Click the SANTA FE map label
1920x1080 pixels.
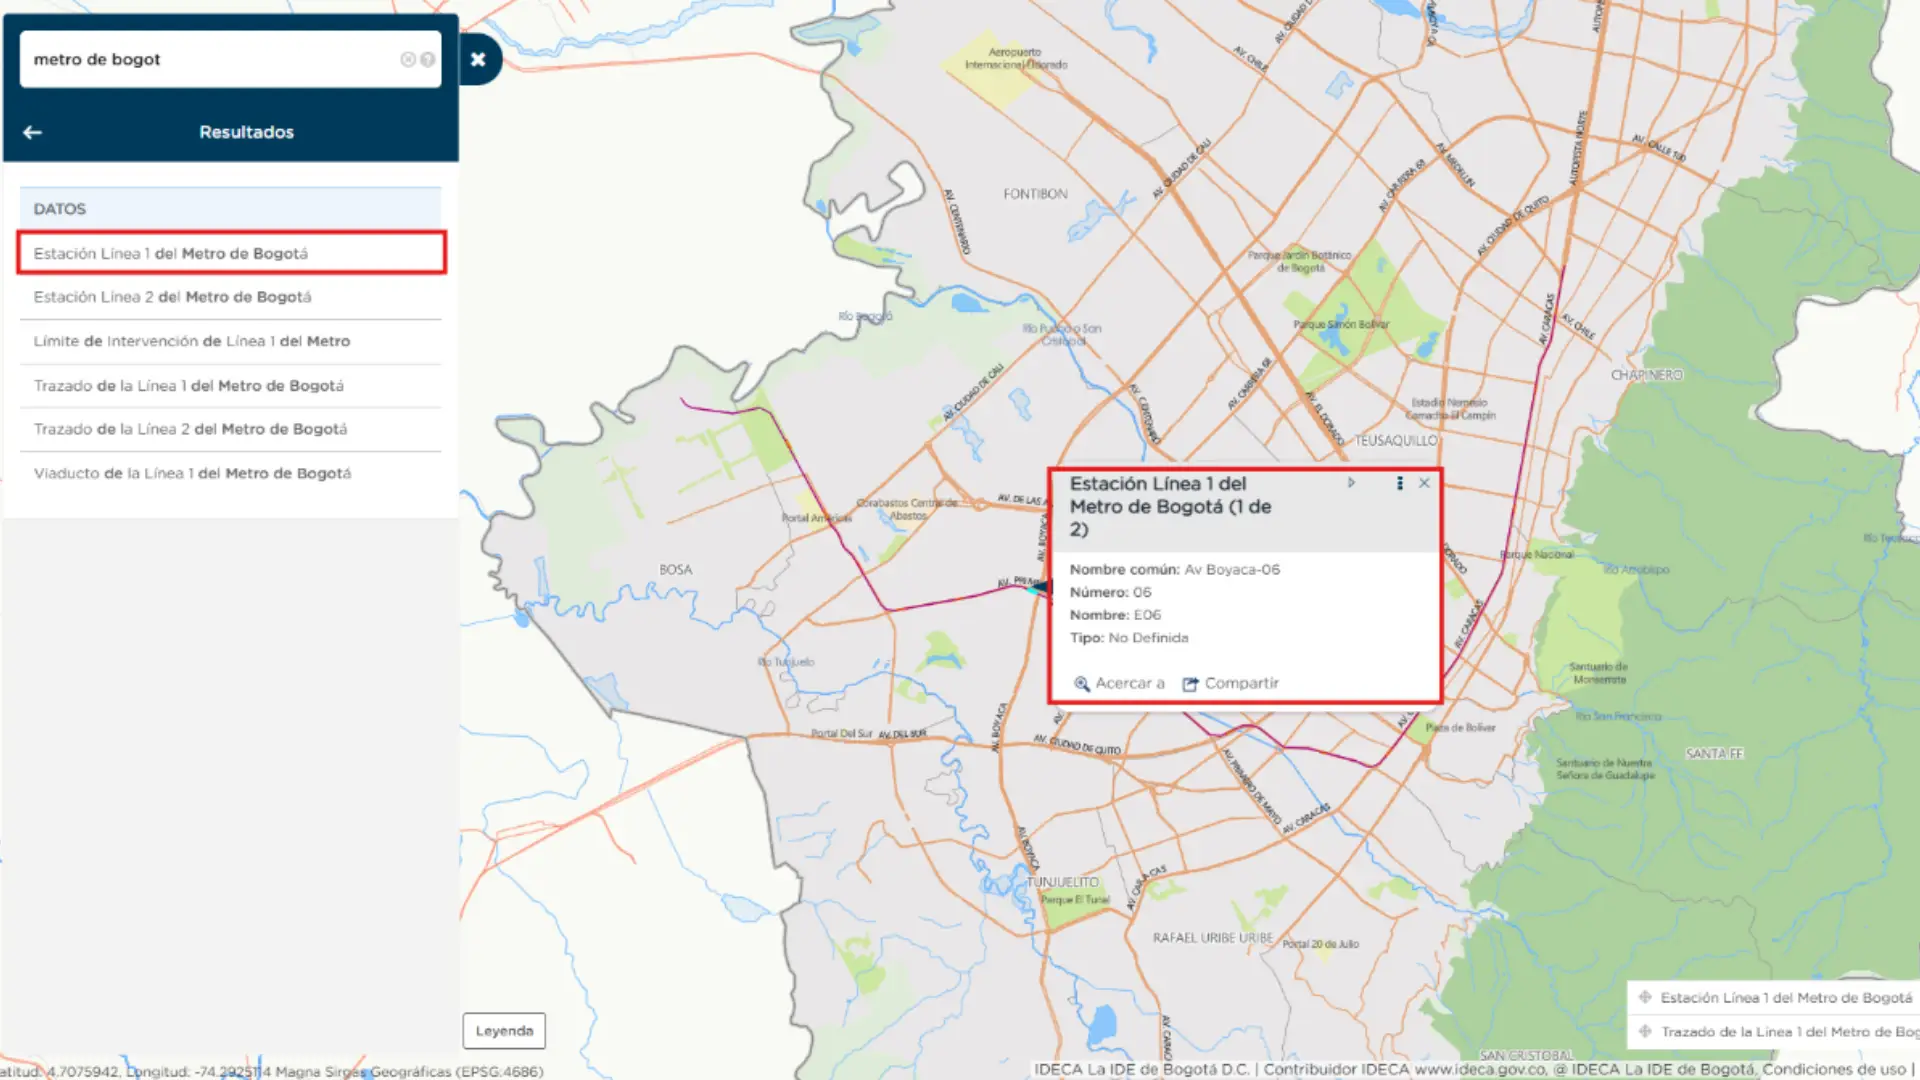(x=1714, y=753)
